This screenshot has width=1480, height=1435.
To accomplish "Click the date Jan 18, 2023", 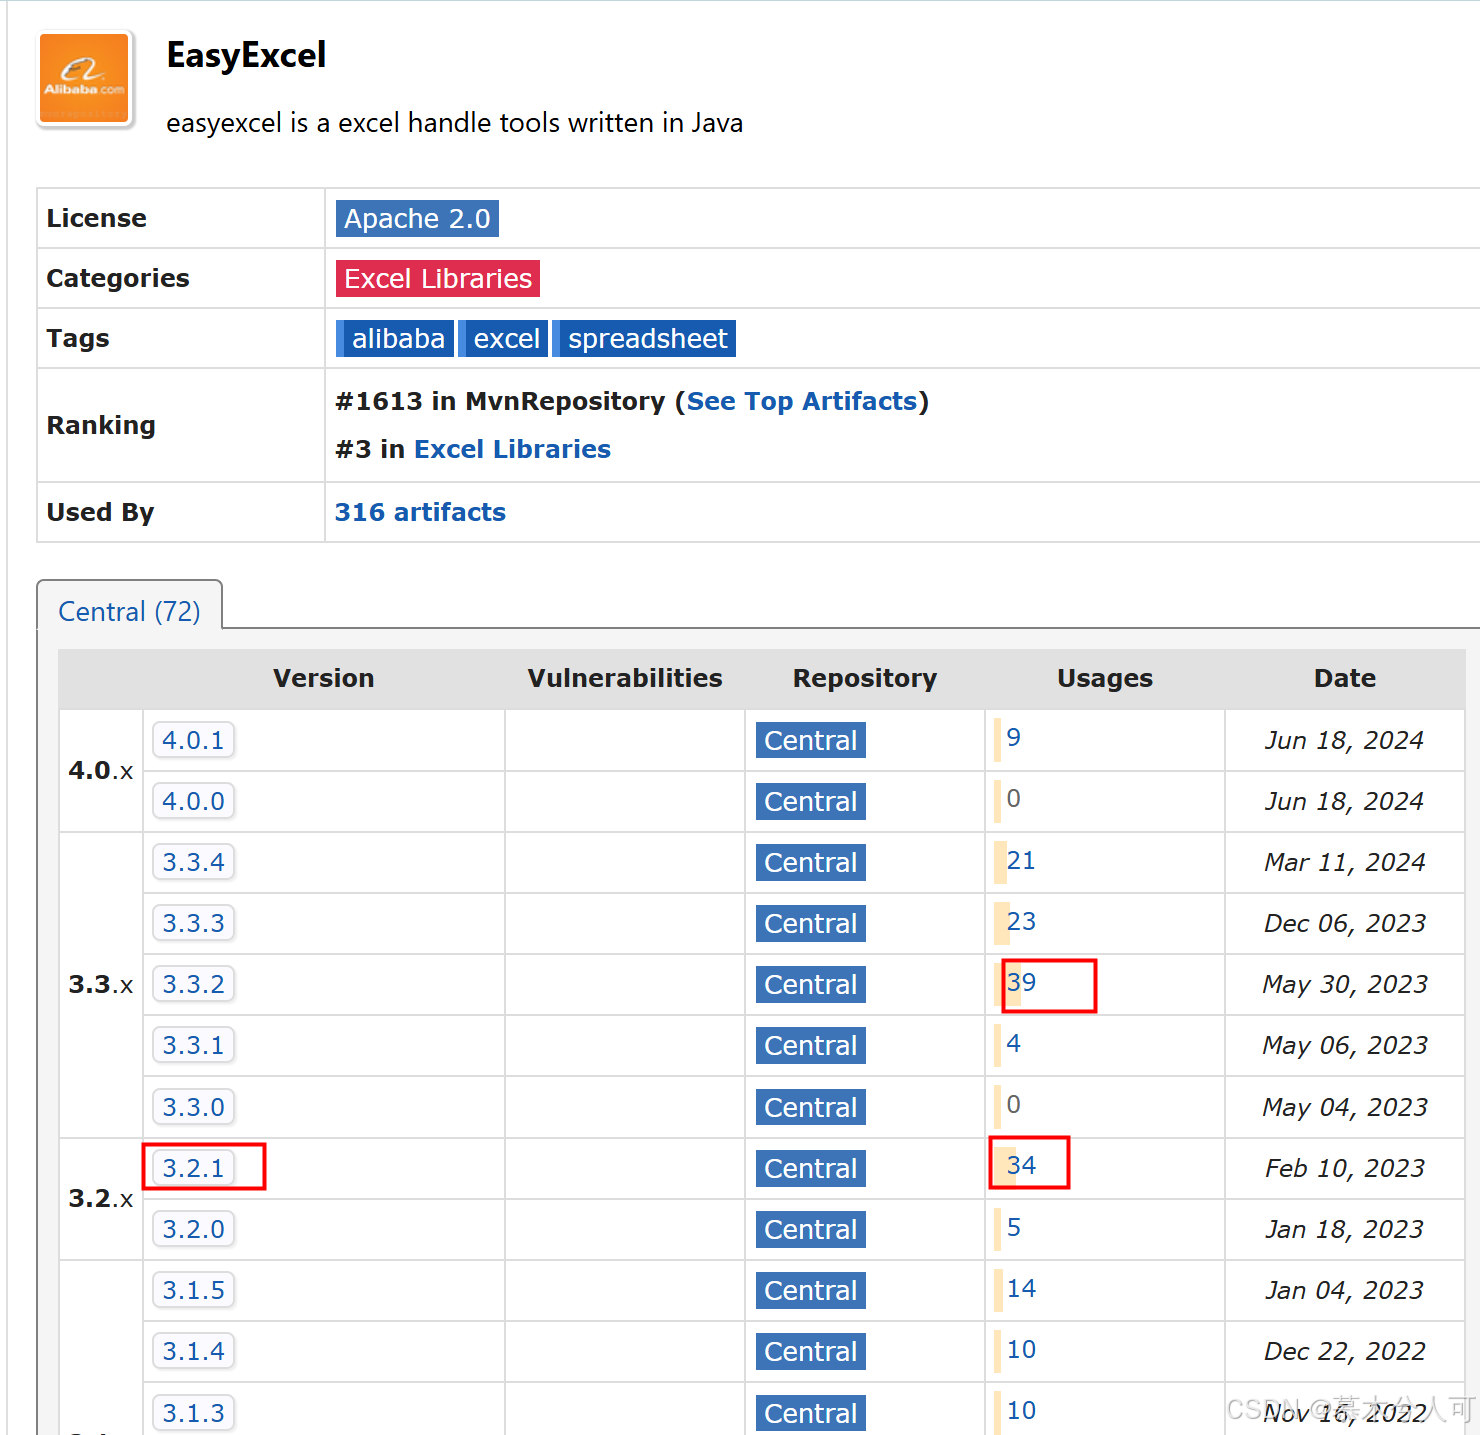I will (1345, 1229).
